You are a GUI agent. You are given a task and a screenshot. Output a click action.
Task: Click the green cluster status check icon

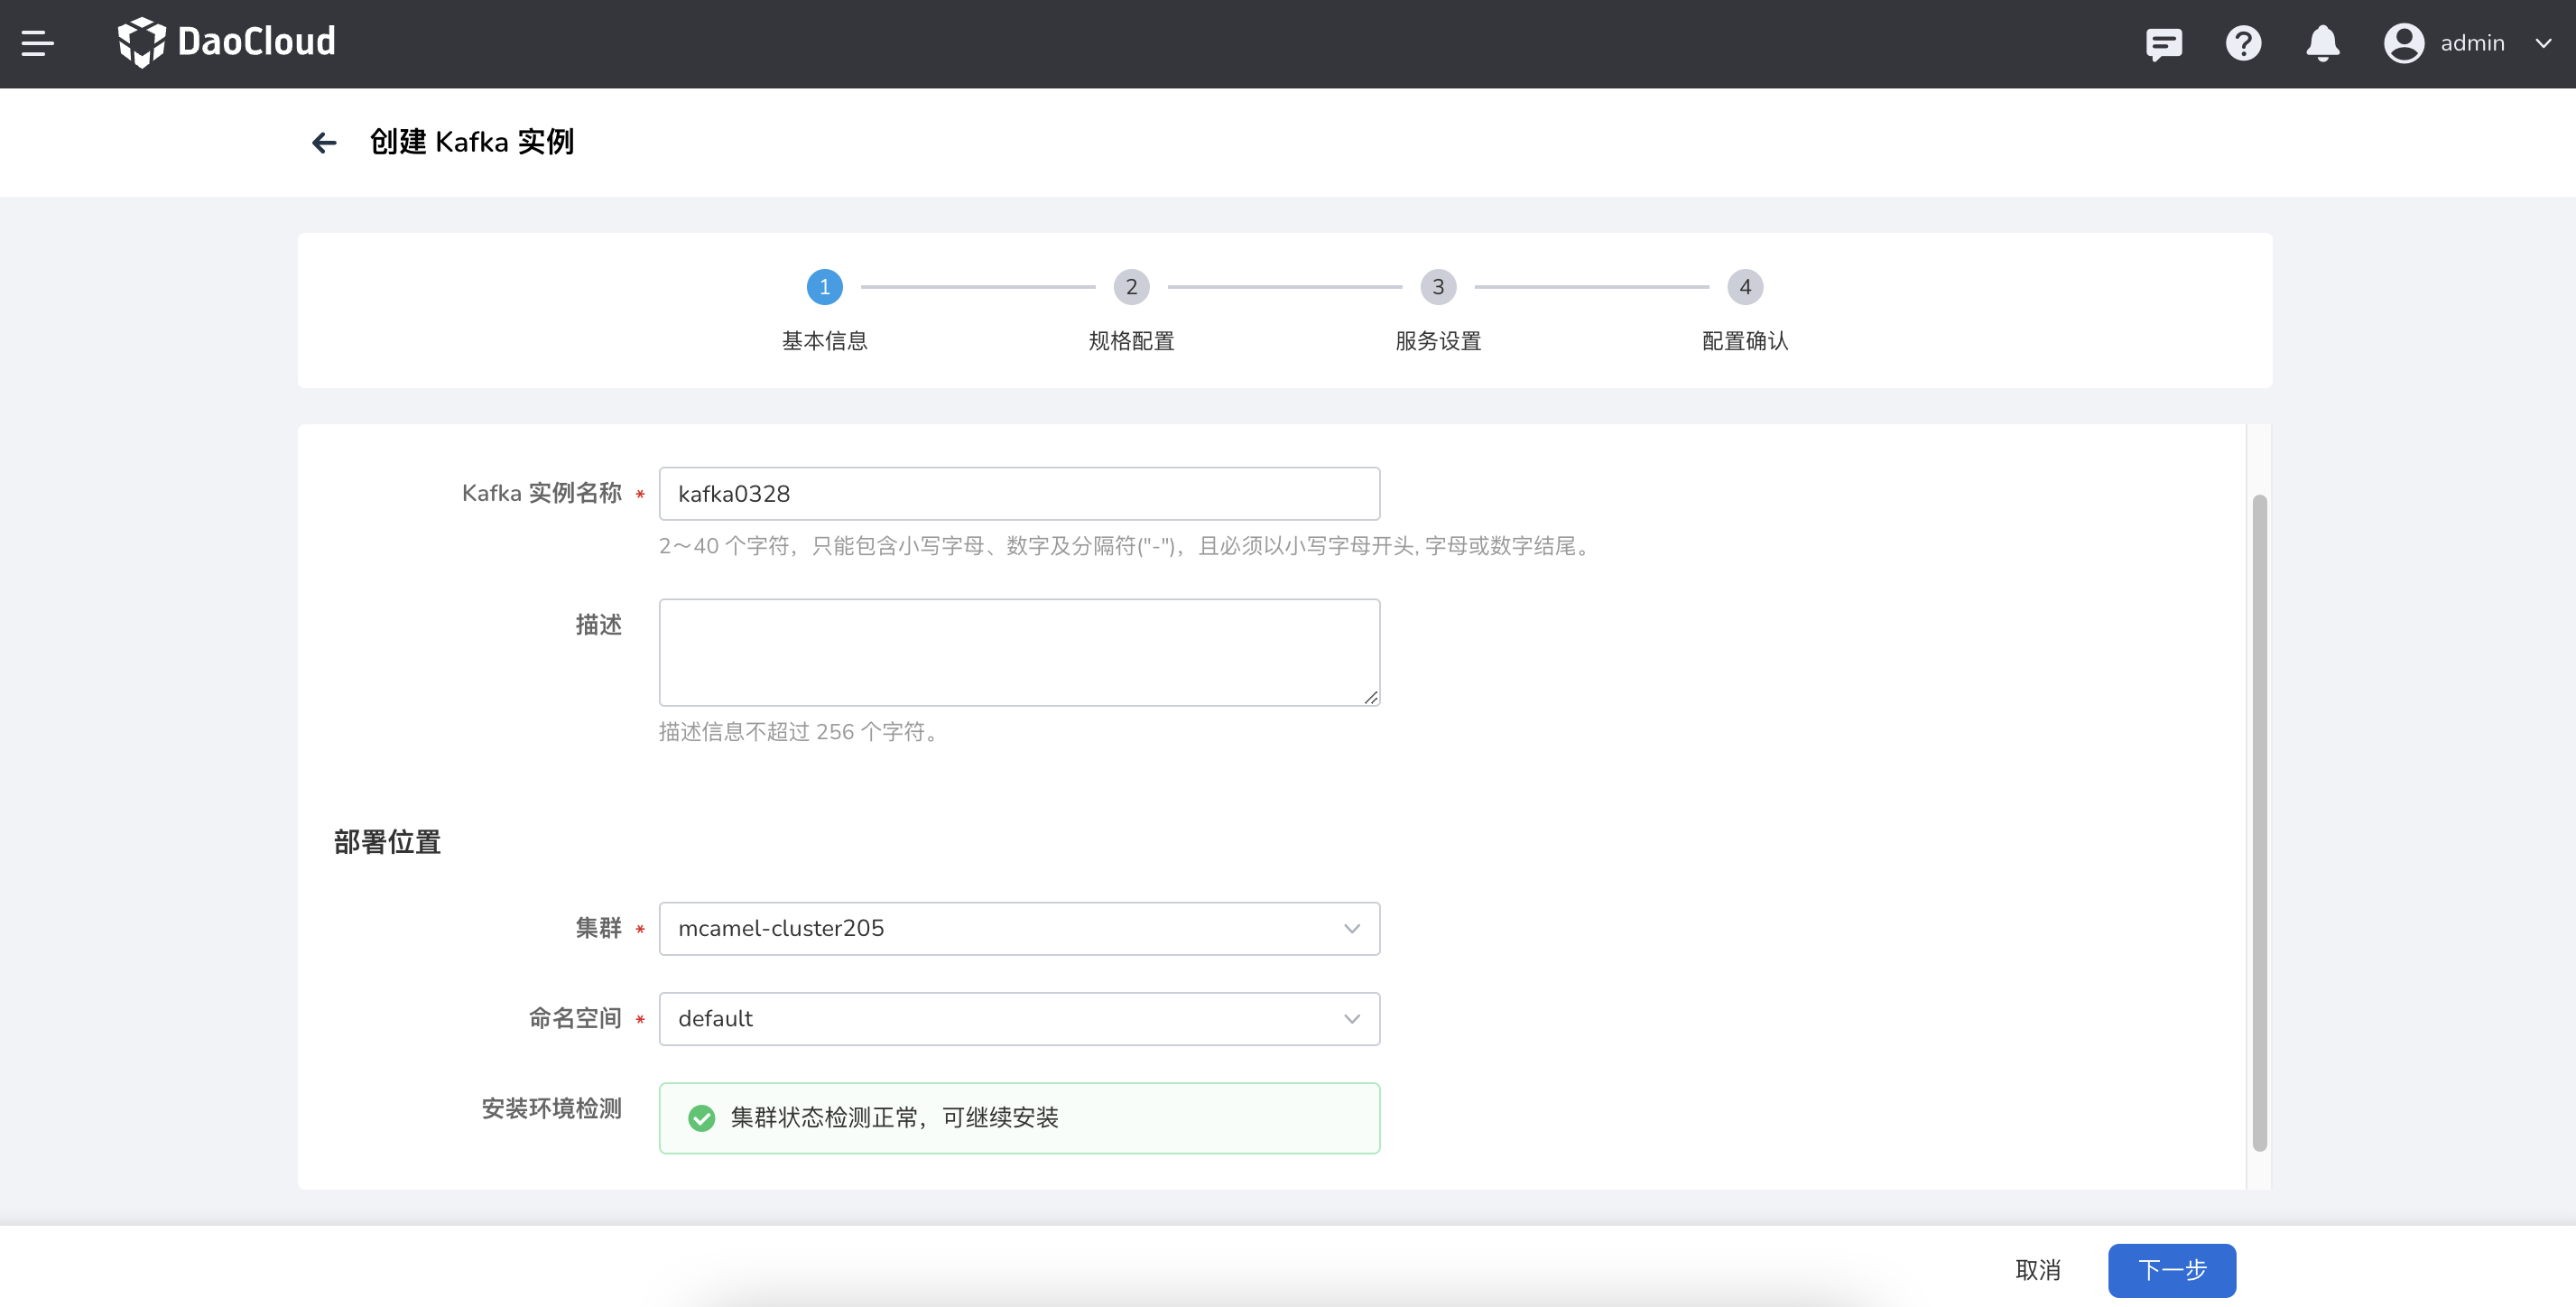coord(702,1118)
